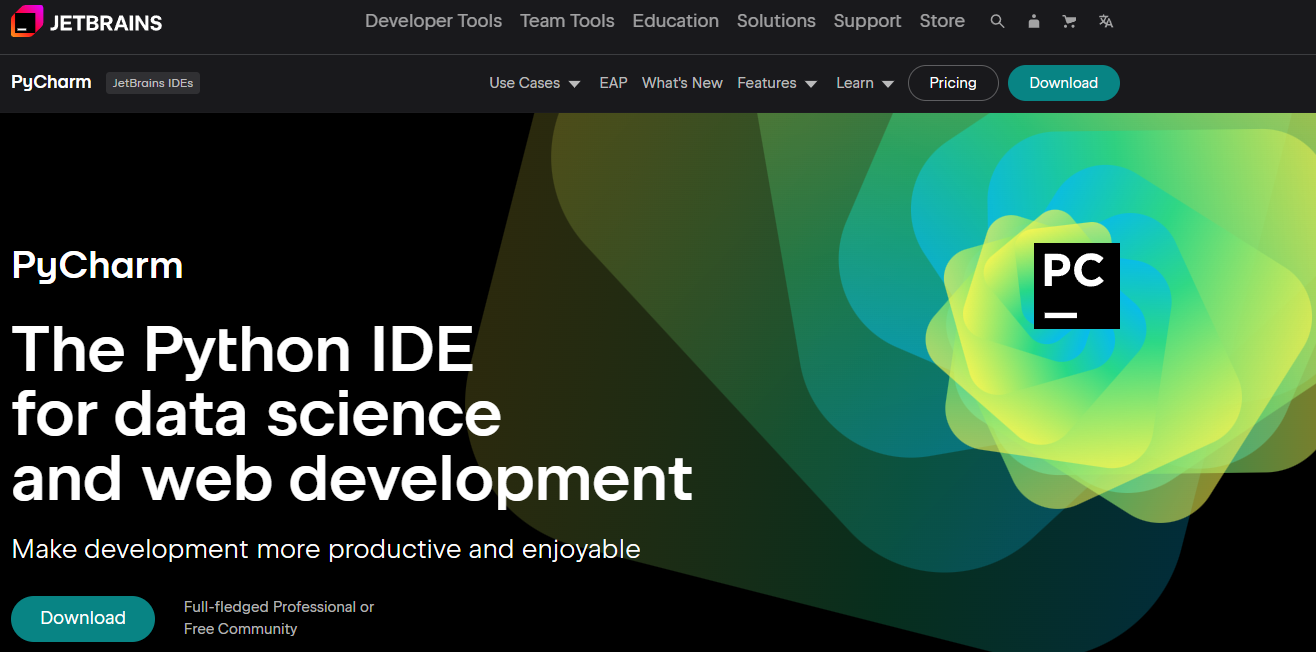
Task: Click the large PyCharm hero title
Action: click(x=97, y=266)
